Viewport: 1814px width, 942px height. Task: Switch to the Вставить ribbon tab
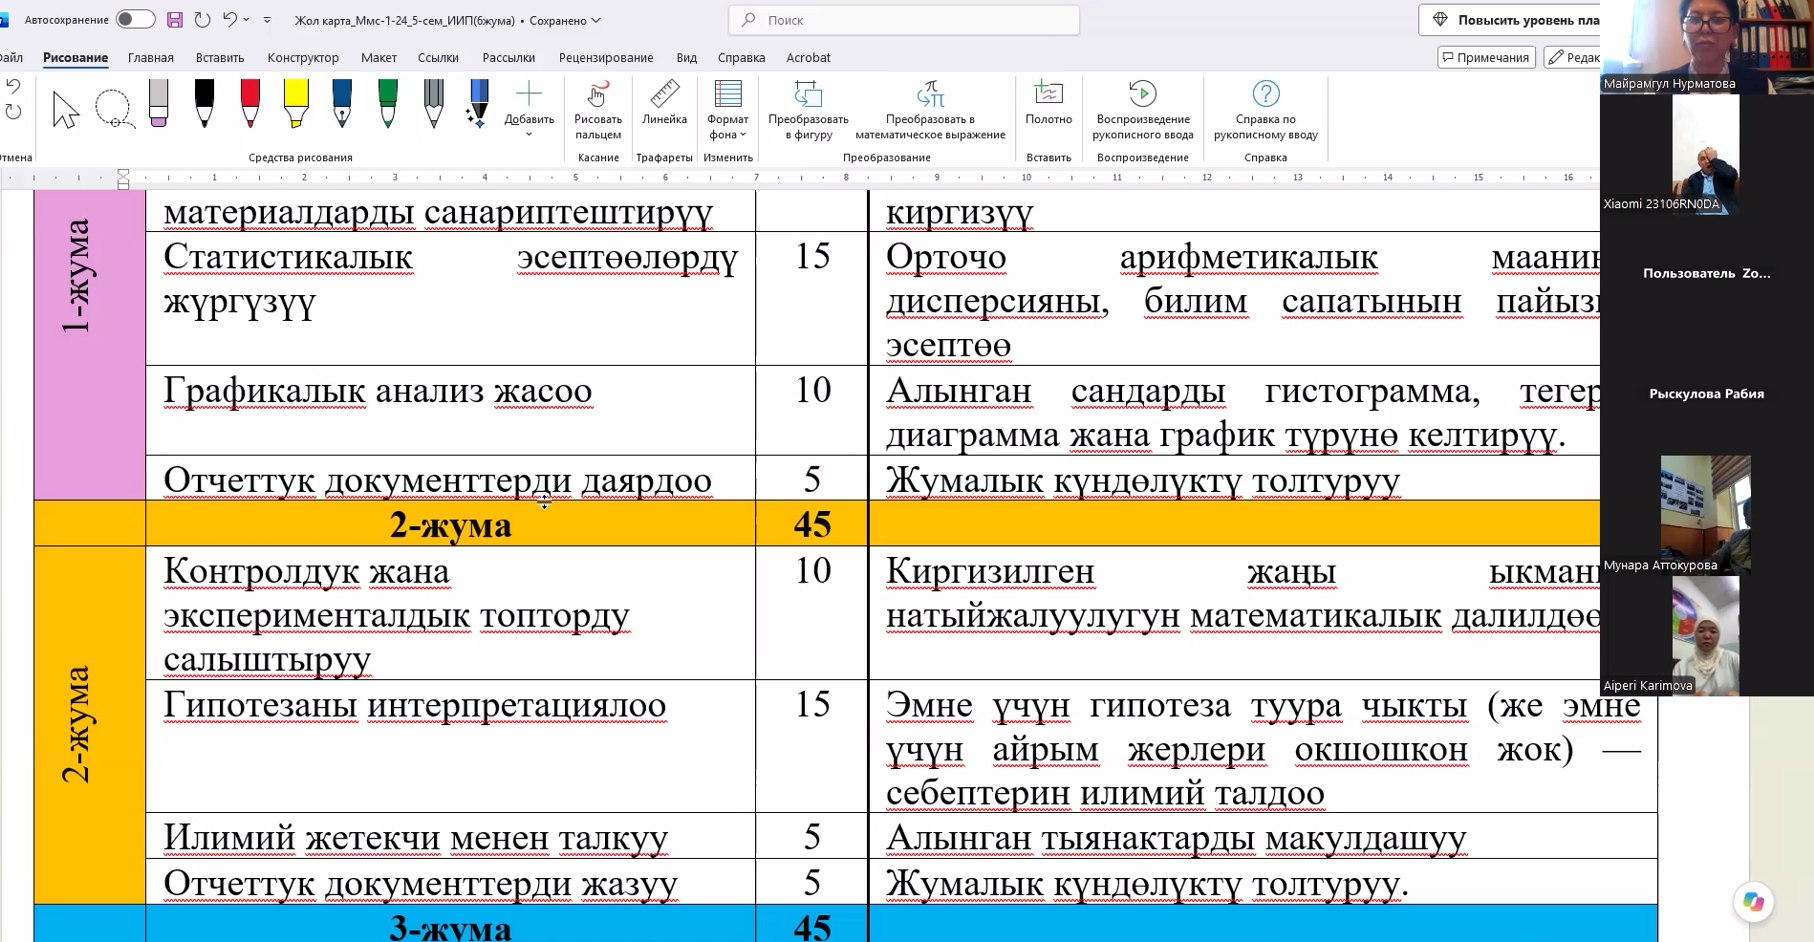pos(220,57)
